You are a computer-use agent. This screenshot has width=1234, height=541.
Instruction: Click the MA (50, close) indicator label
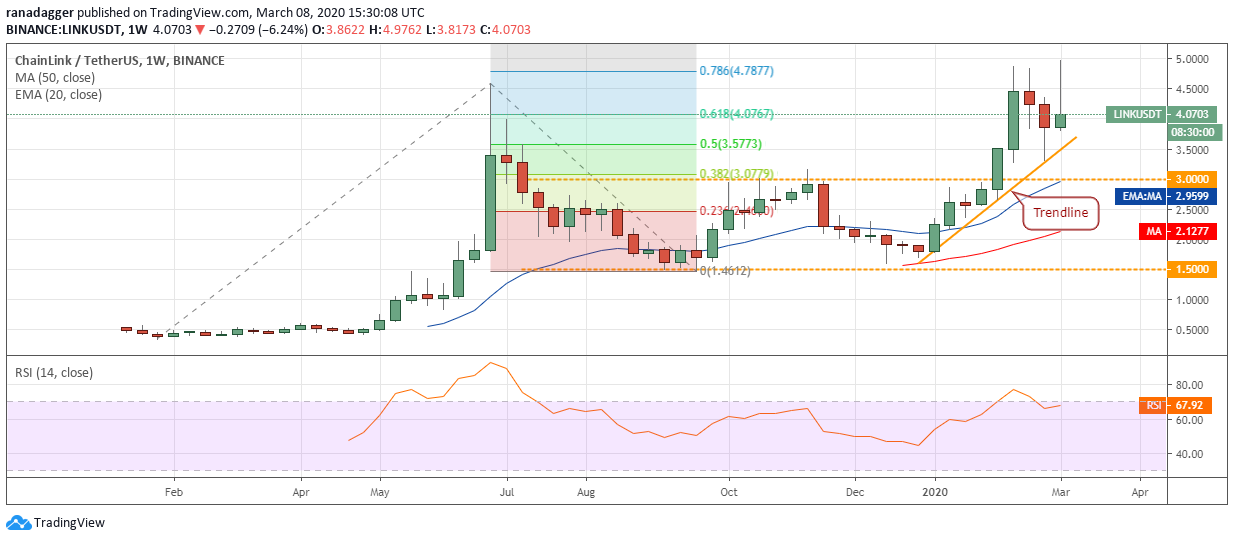point(55,77)
